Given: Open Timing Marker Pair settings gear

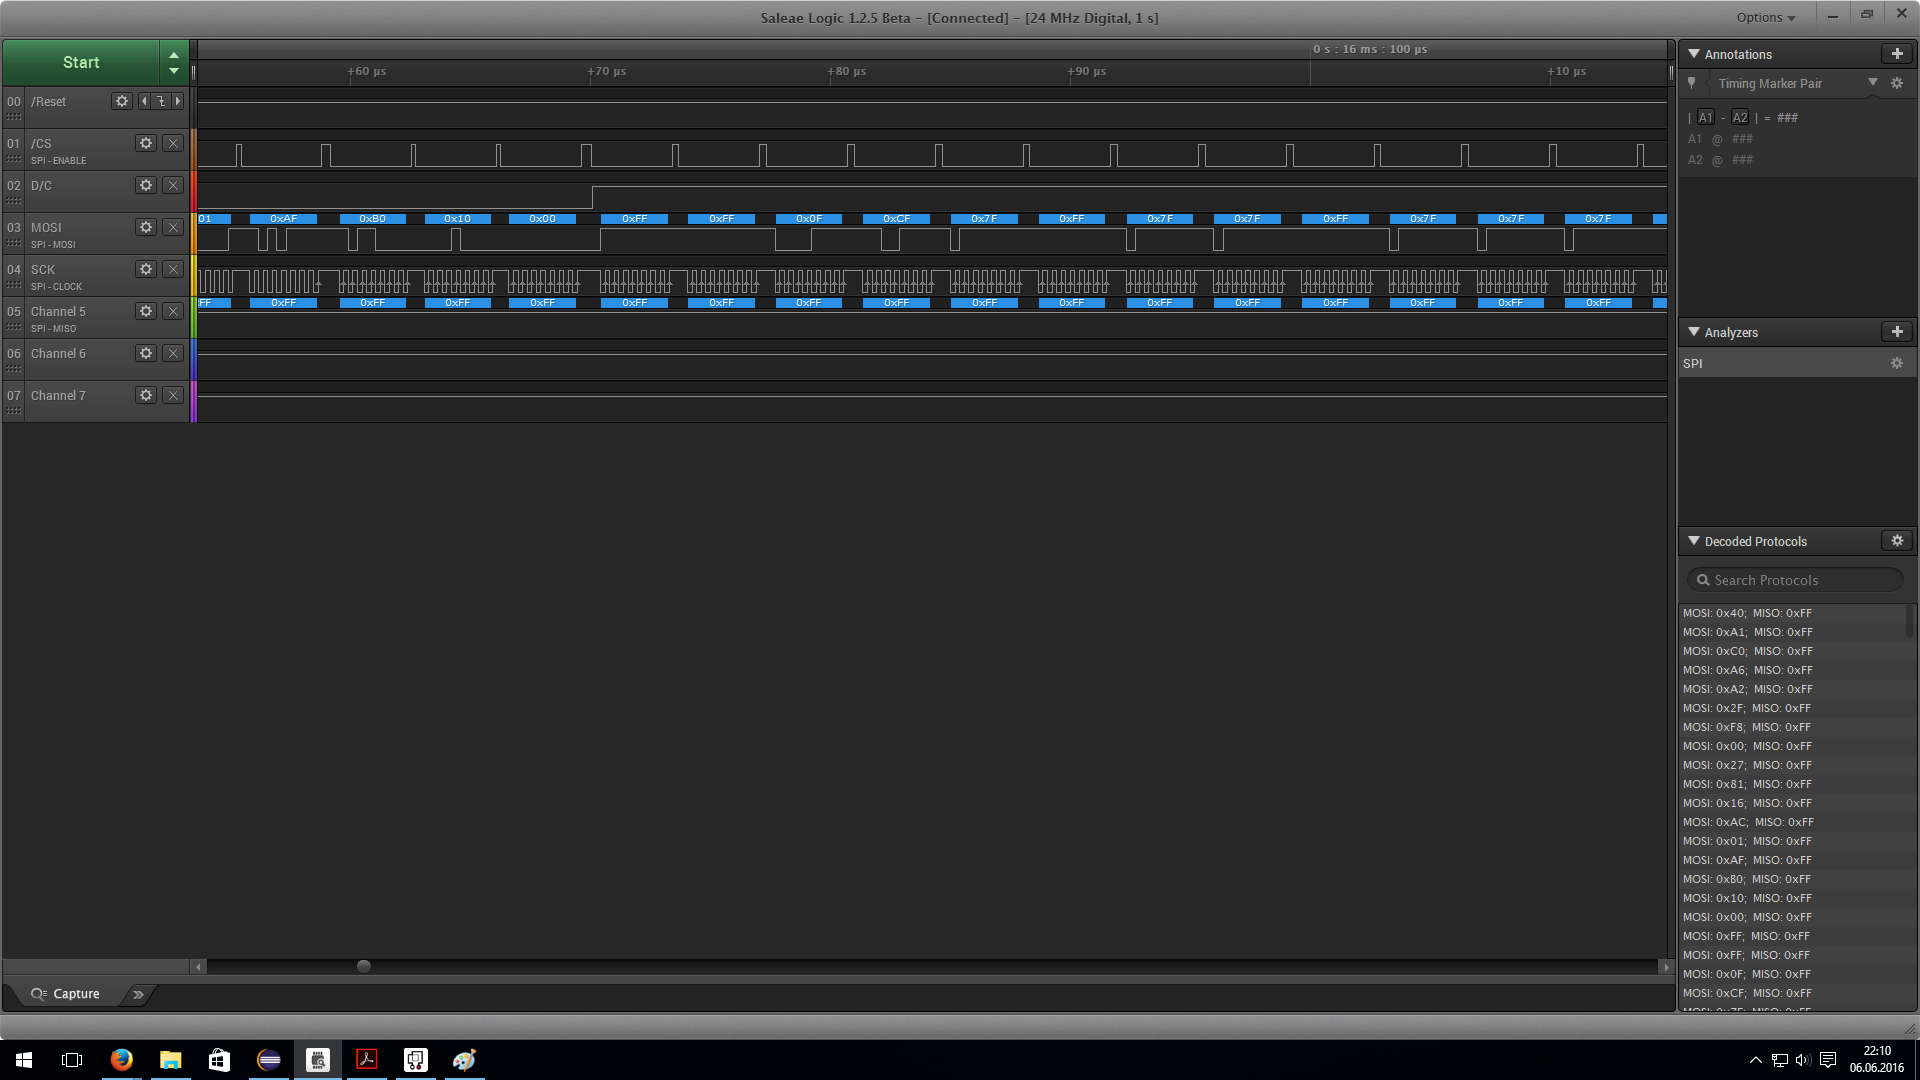Looking at the screenshot, I should pos(1896,84).
